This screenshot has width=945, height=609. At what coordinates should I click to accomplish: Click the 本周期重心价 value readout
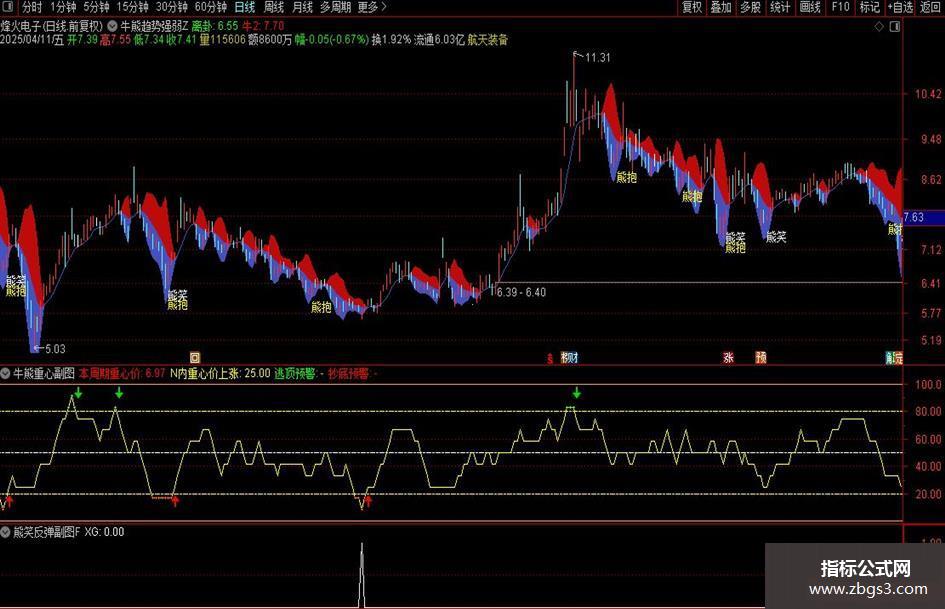click(x=122, y=374)
